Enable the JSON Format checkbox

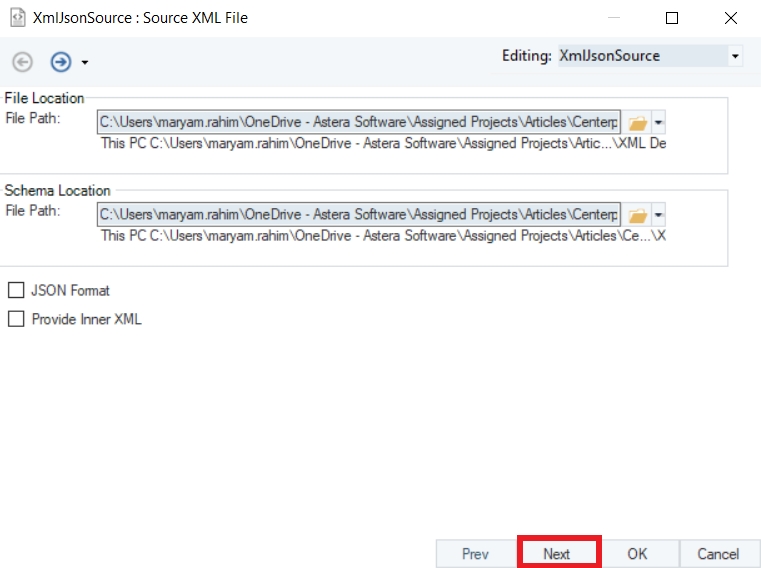tap(16, 290)
